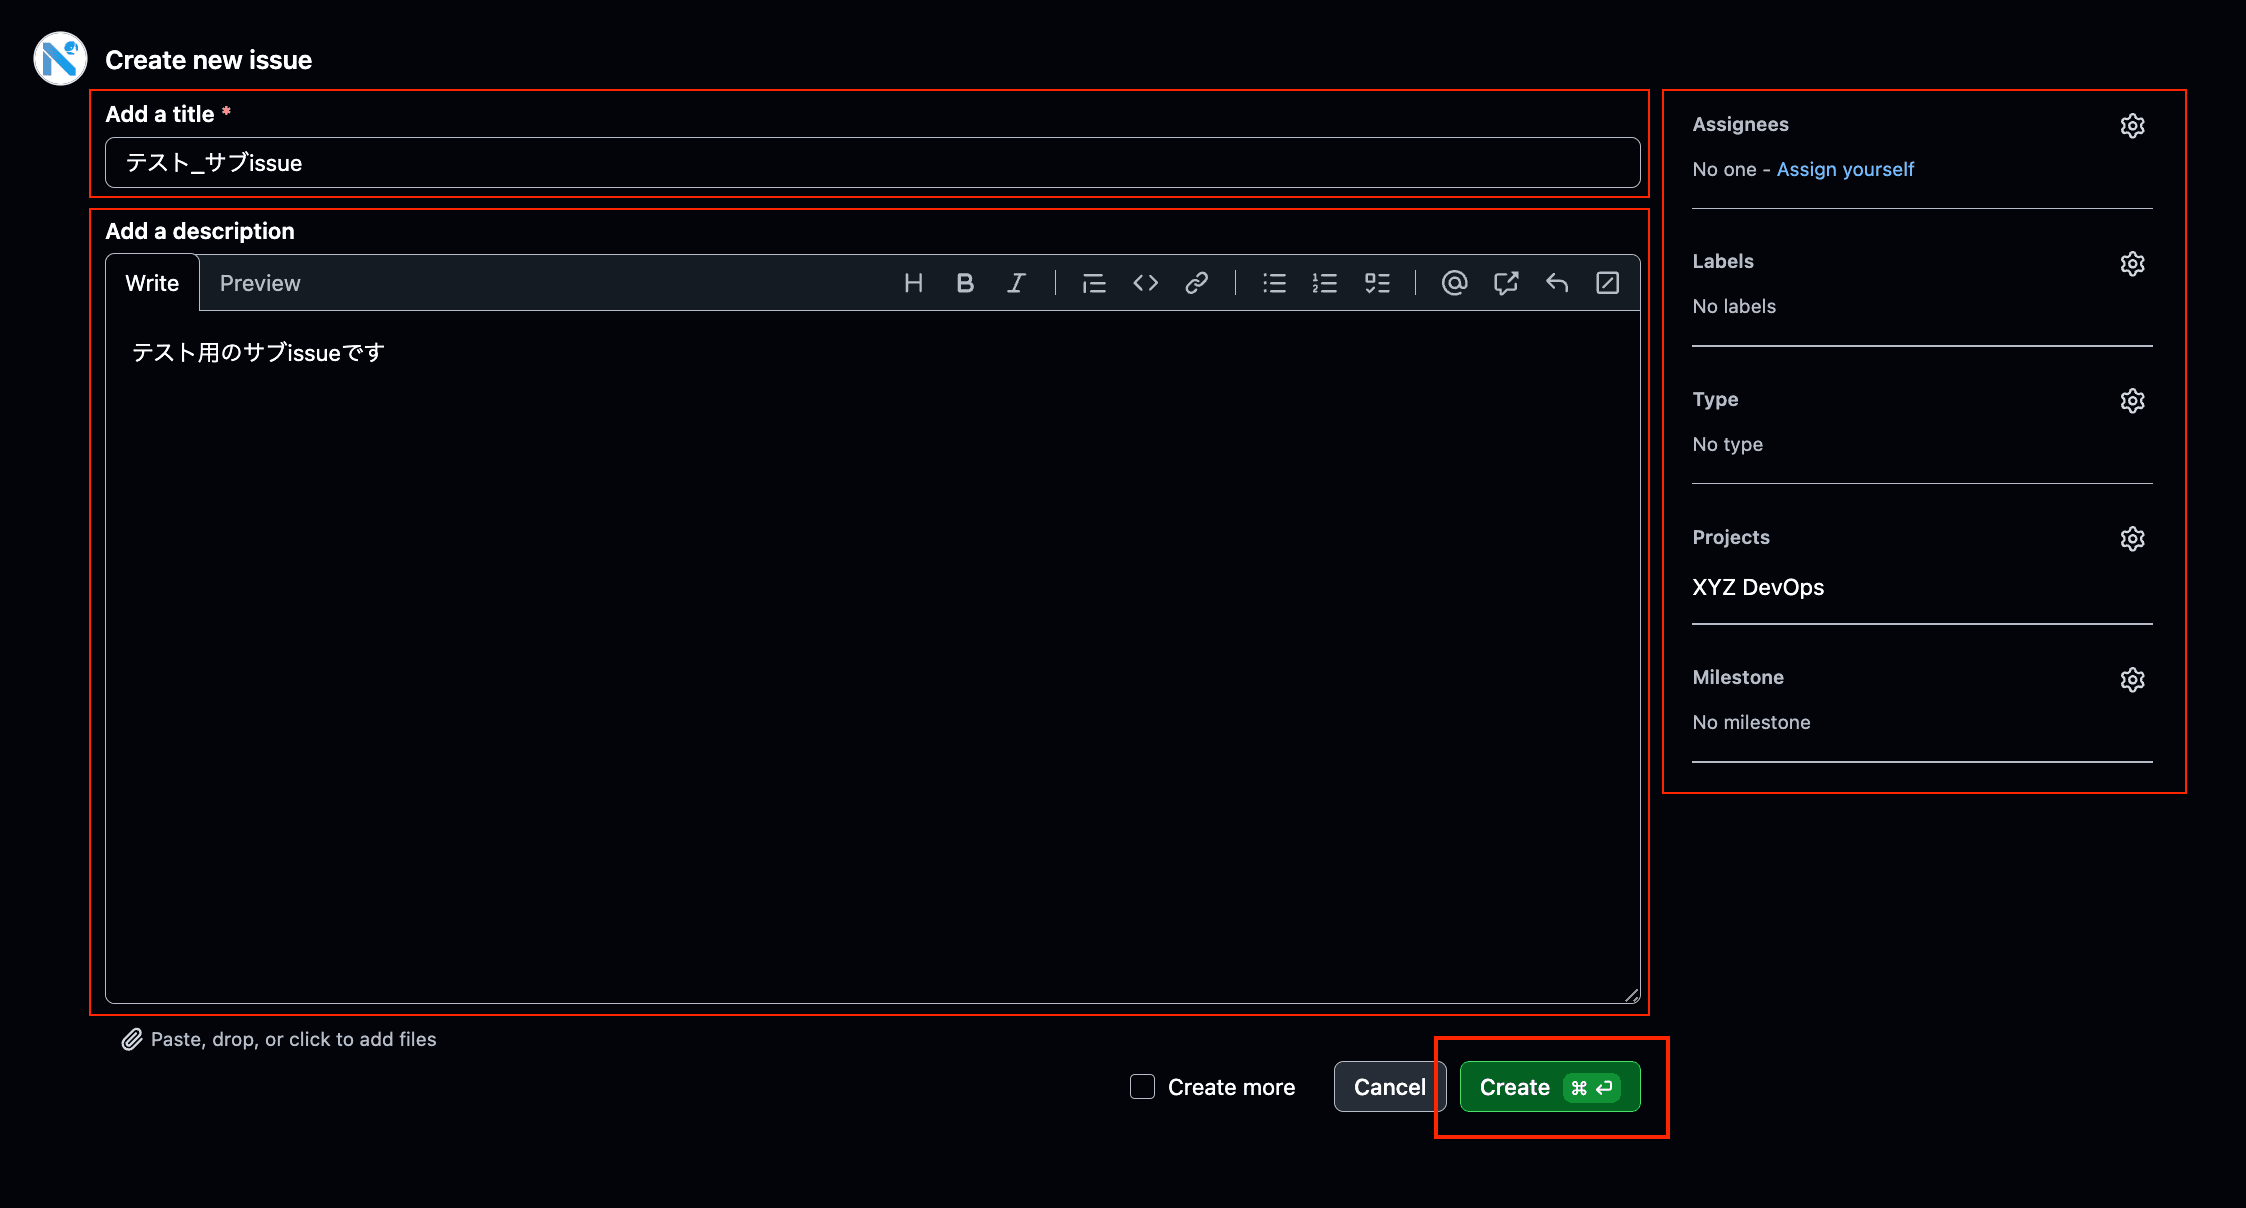
Task: Click the issue title input field
Action: pyautogui.click(x=872, y=163)
